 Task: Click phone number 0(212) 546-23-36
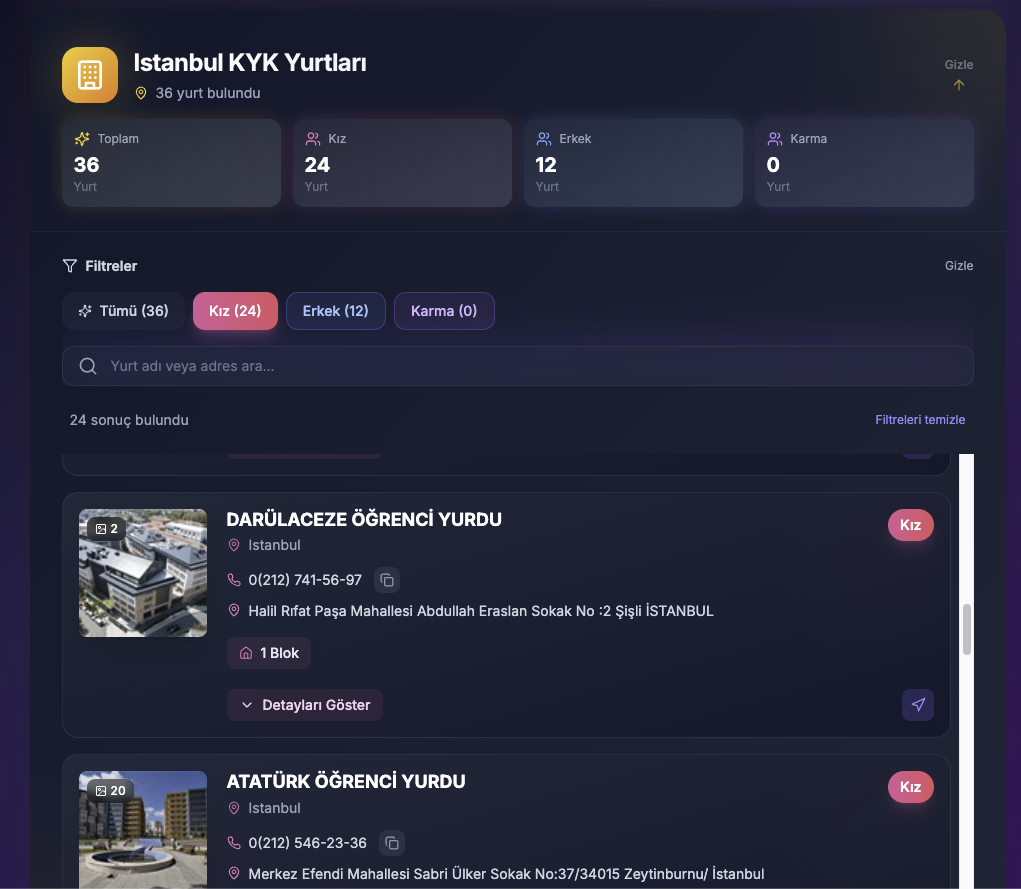pyautogui.click(x=307, y=843)
